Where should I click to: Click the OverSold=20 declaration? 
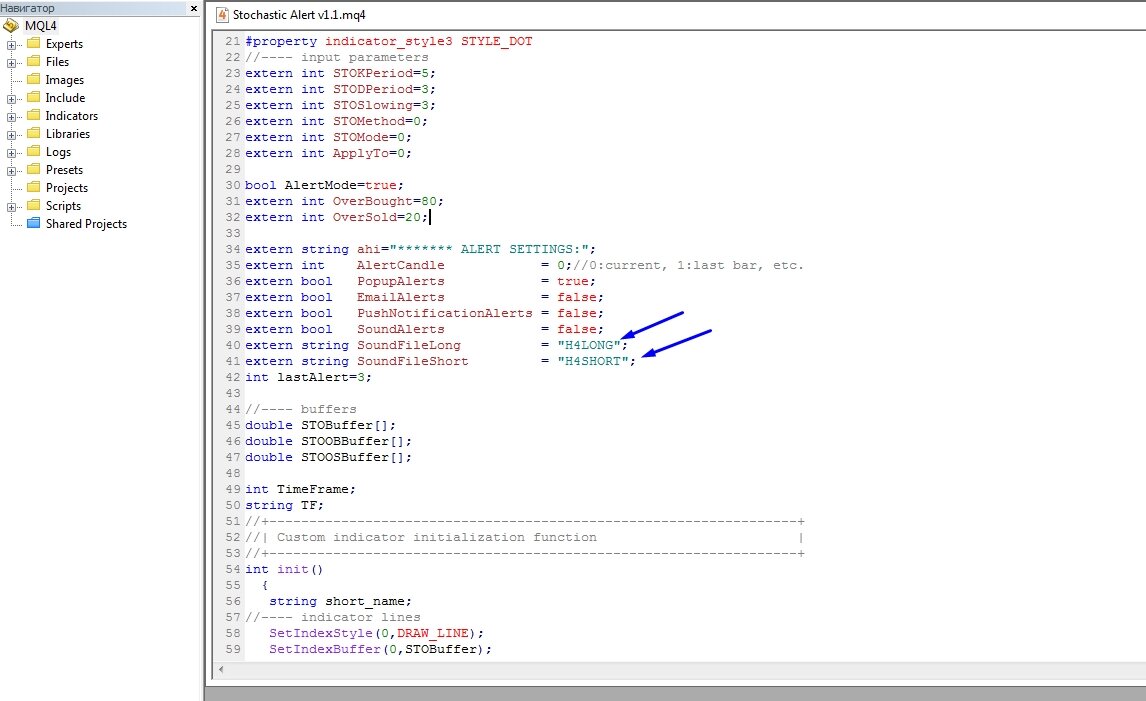tap(336, 217)
